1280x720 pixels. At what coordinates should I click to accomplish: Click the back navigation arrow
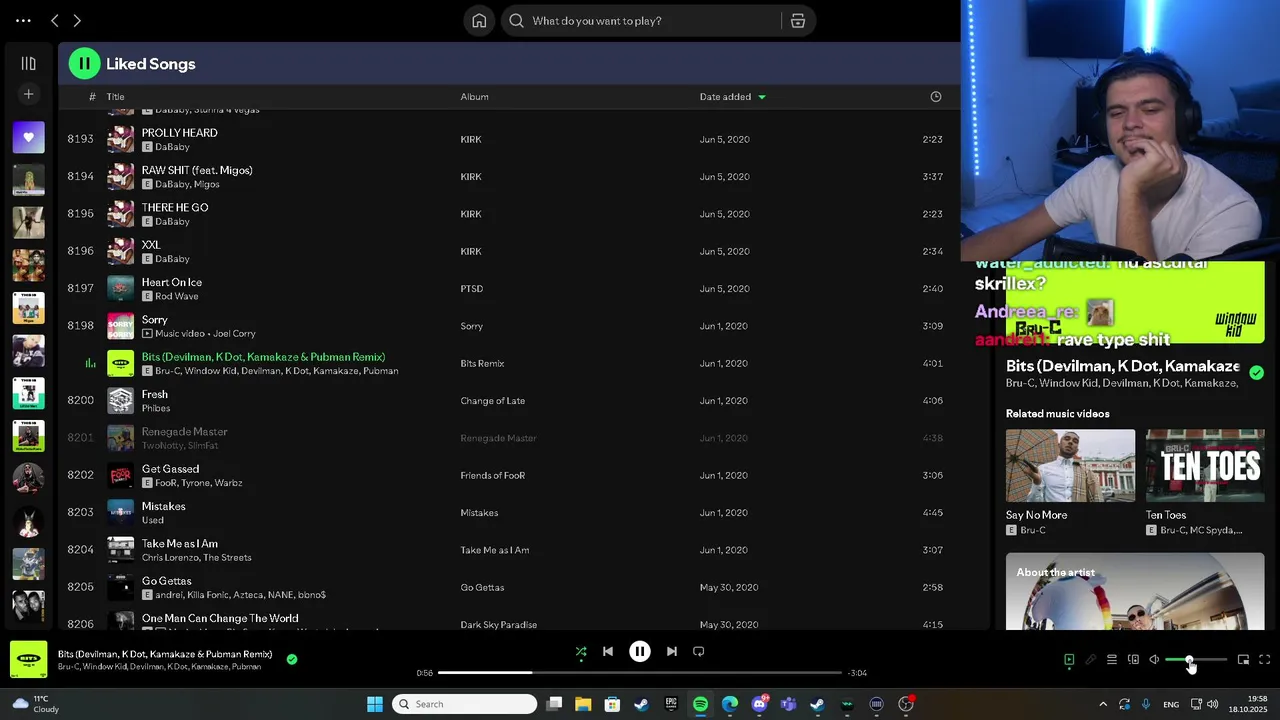point(55,21)
